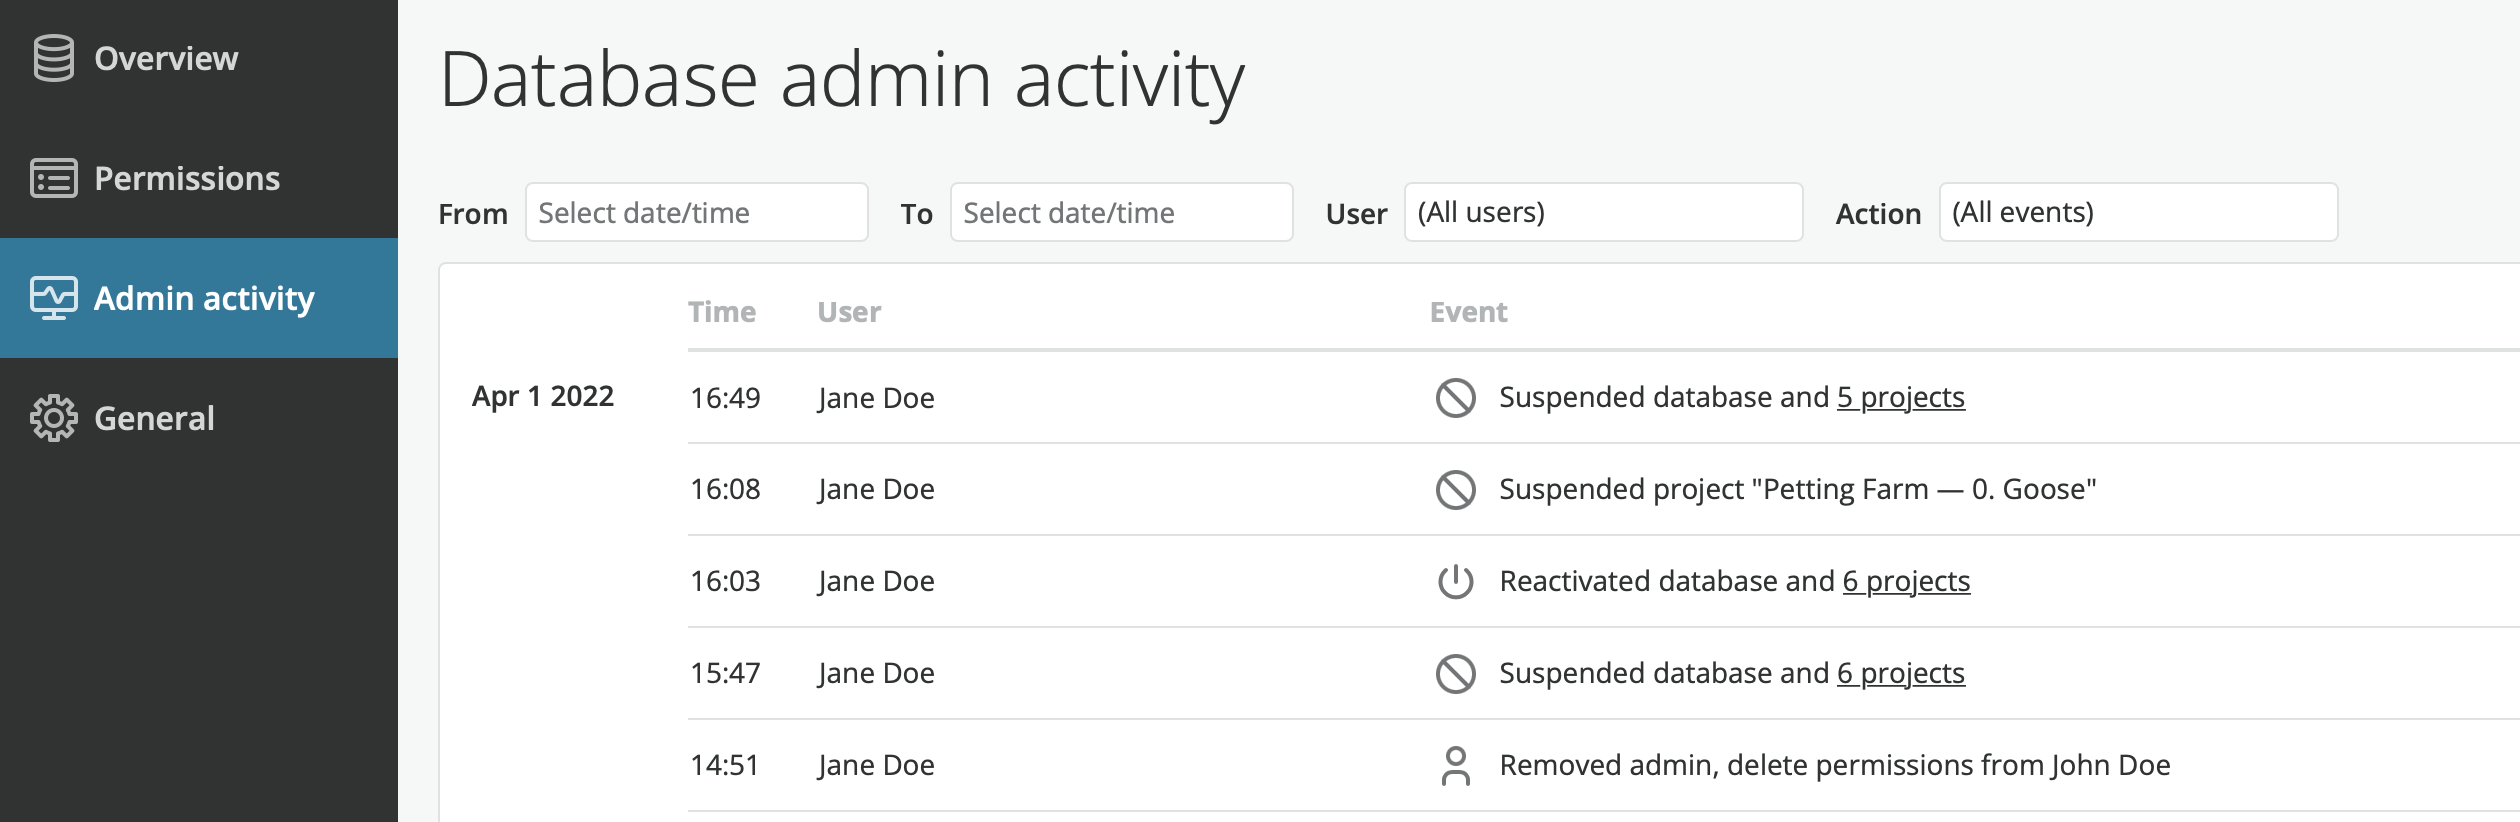Screen dimensions: 2520x822
Task: Open the Action events filter dropdown
Action: [2138, 212]
